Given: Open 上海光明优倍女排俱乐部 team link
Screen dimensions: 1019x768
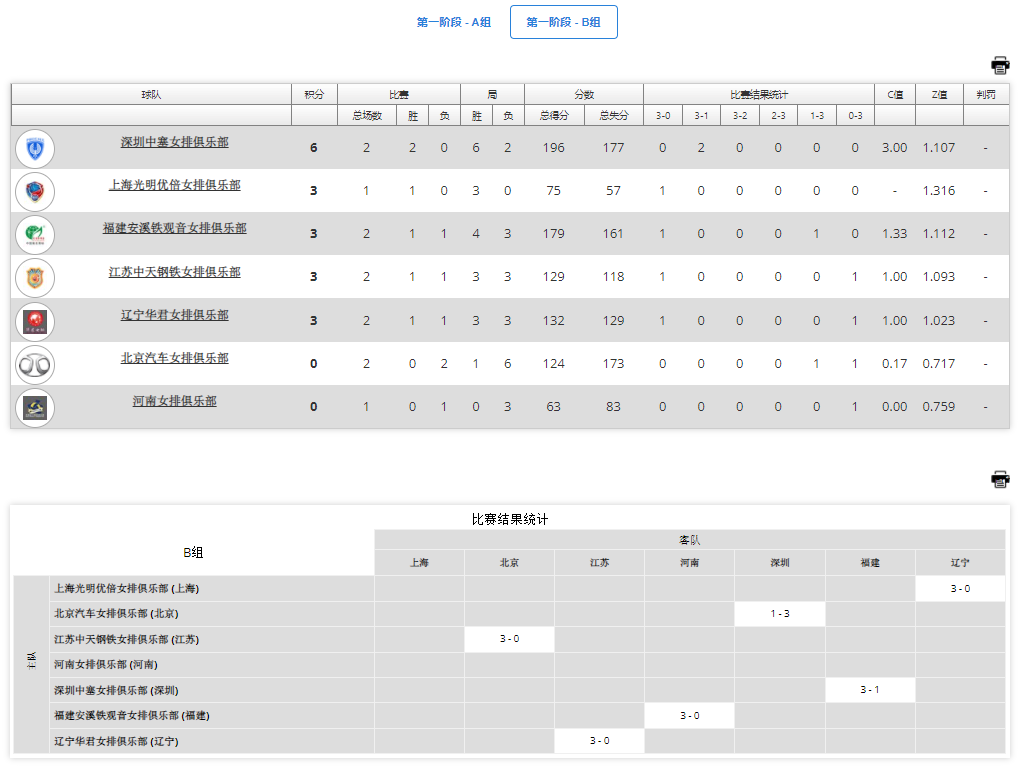Looking at the screenshot, I should 175,185.
